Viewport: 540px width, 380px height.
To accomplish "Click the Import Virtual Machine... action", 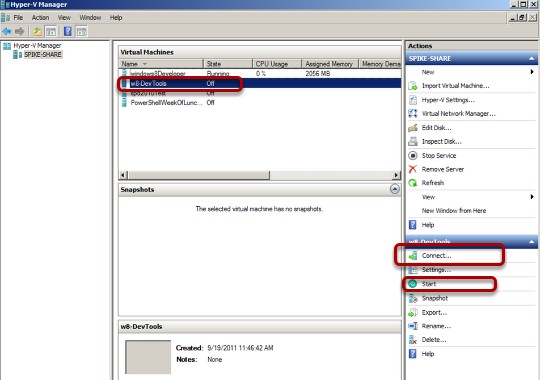I will (x=455, y=86).
